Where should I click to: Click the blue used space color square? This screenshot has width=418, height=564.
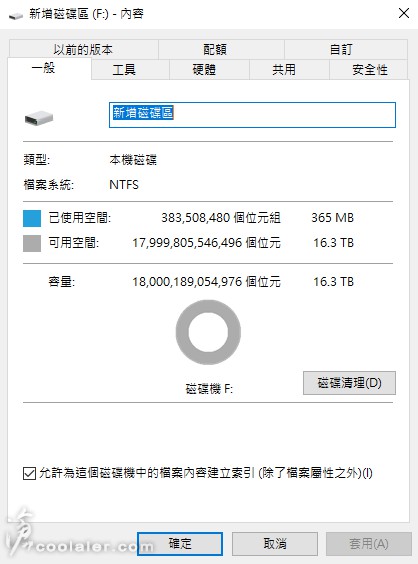tap(32, 218)
